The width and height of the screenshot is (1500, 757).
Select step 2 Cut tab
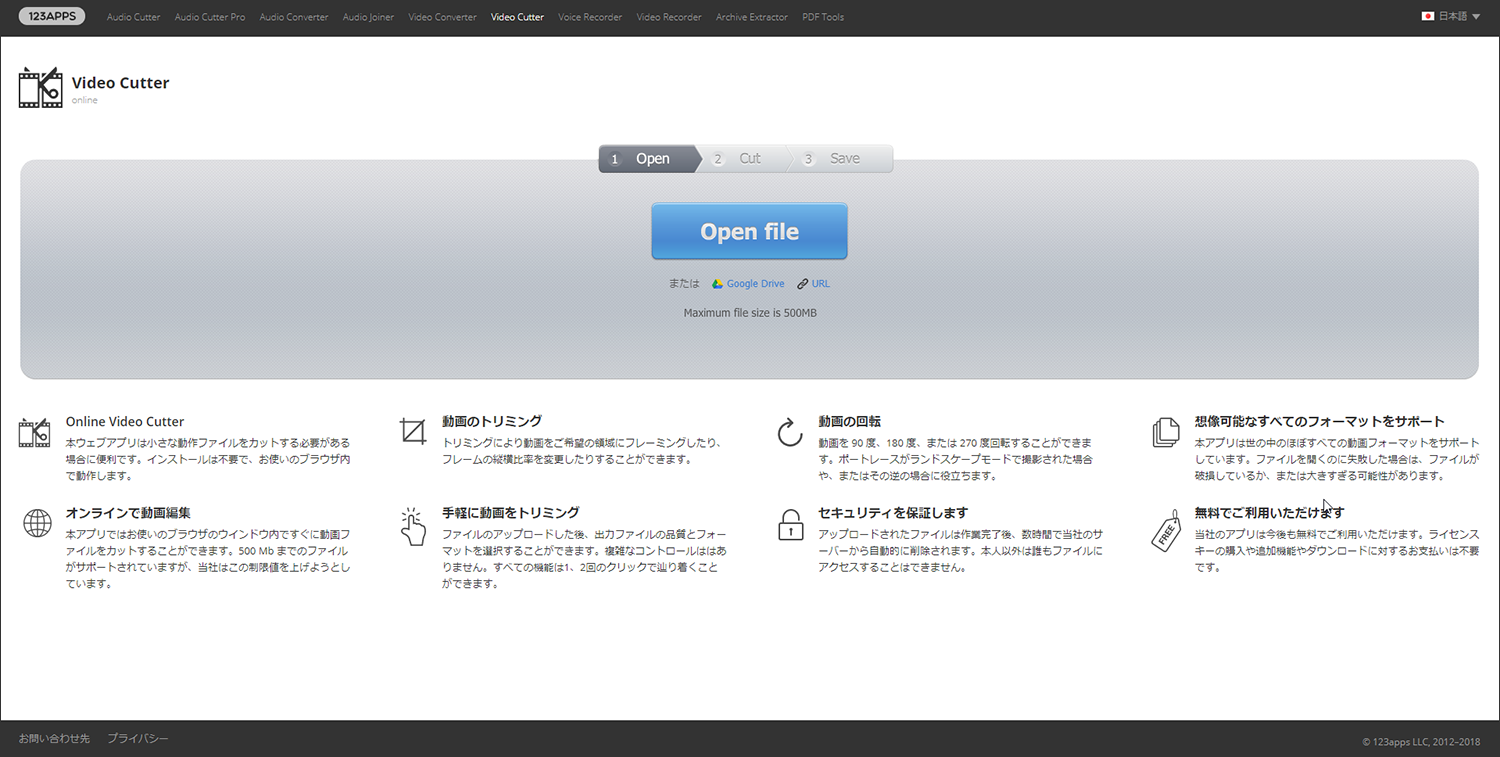pos(745,159)
